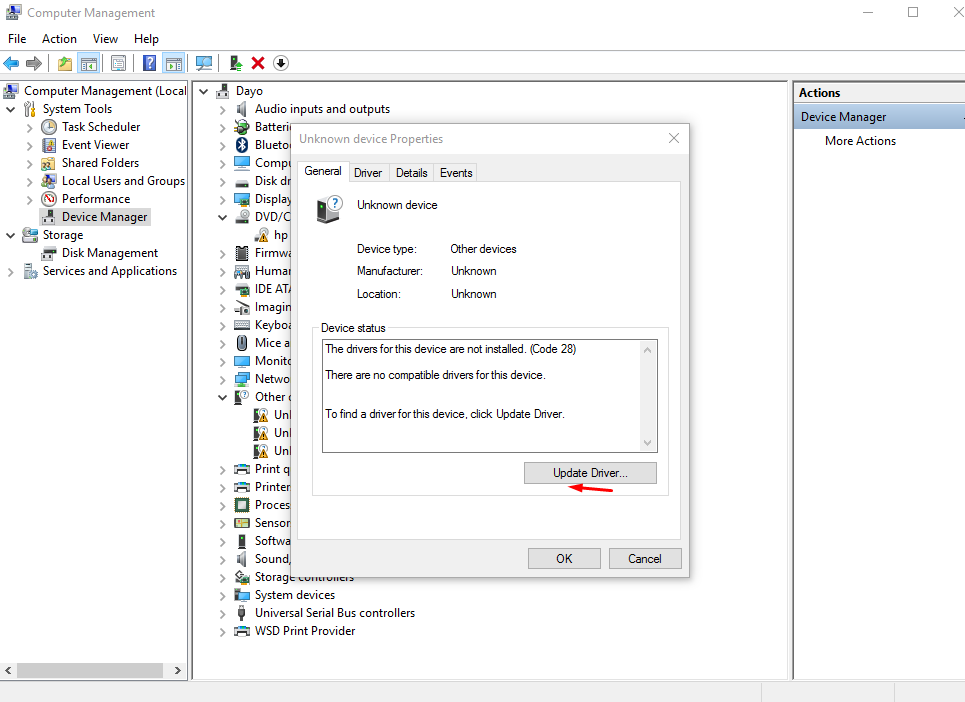The width and height of the screenshot is (965, 702).
Task: Toggle the Show/Hide action pane toolbar icon
Action: 173,63
